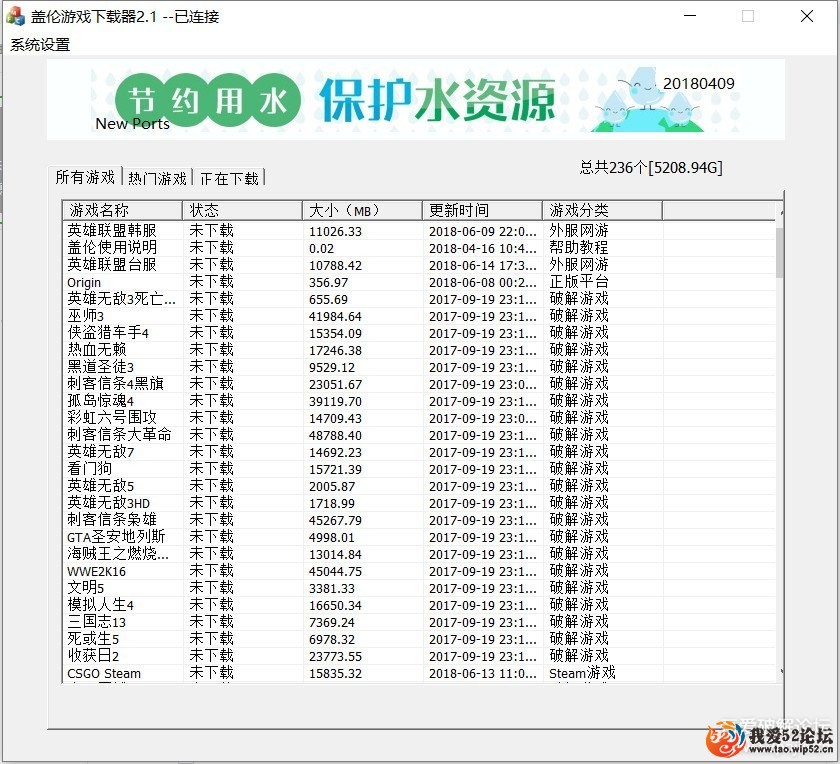Select the 热血无赖 game row
The image size is (840, 764).
[x=419, y=350]
